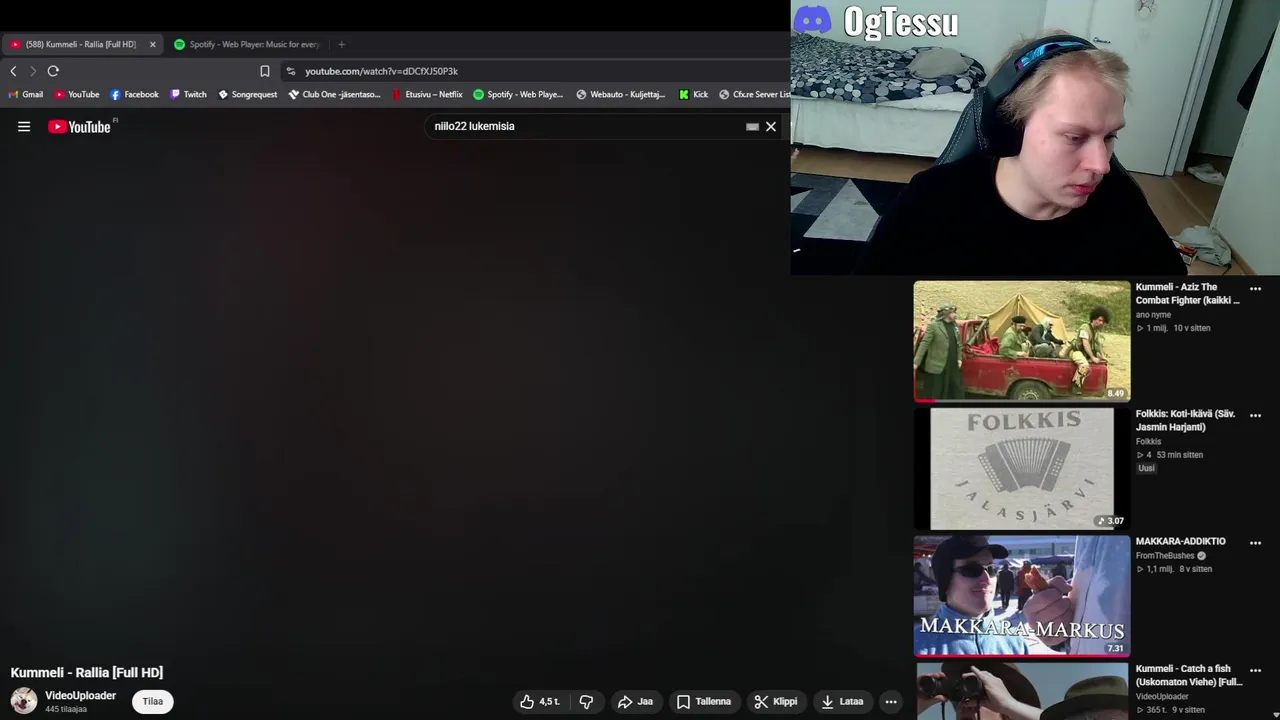Image resolution: width=1280 pixels, height=720 pixels.
Task: Go to YouTube home via logo
Action: pos(80,127)
